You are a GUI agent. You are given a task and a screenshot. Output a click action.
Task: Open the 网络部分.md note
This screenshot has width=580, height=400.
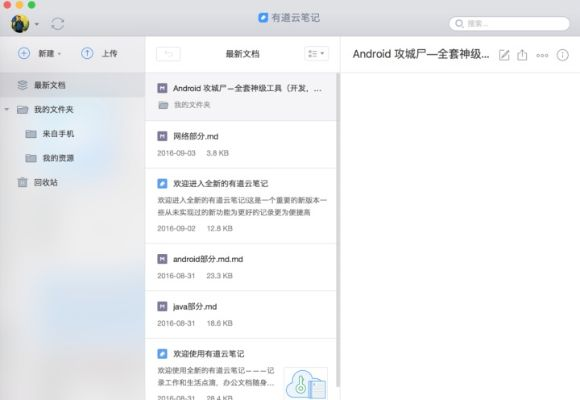click(241, 145)
